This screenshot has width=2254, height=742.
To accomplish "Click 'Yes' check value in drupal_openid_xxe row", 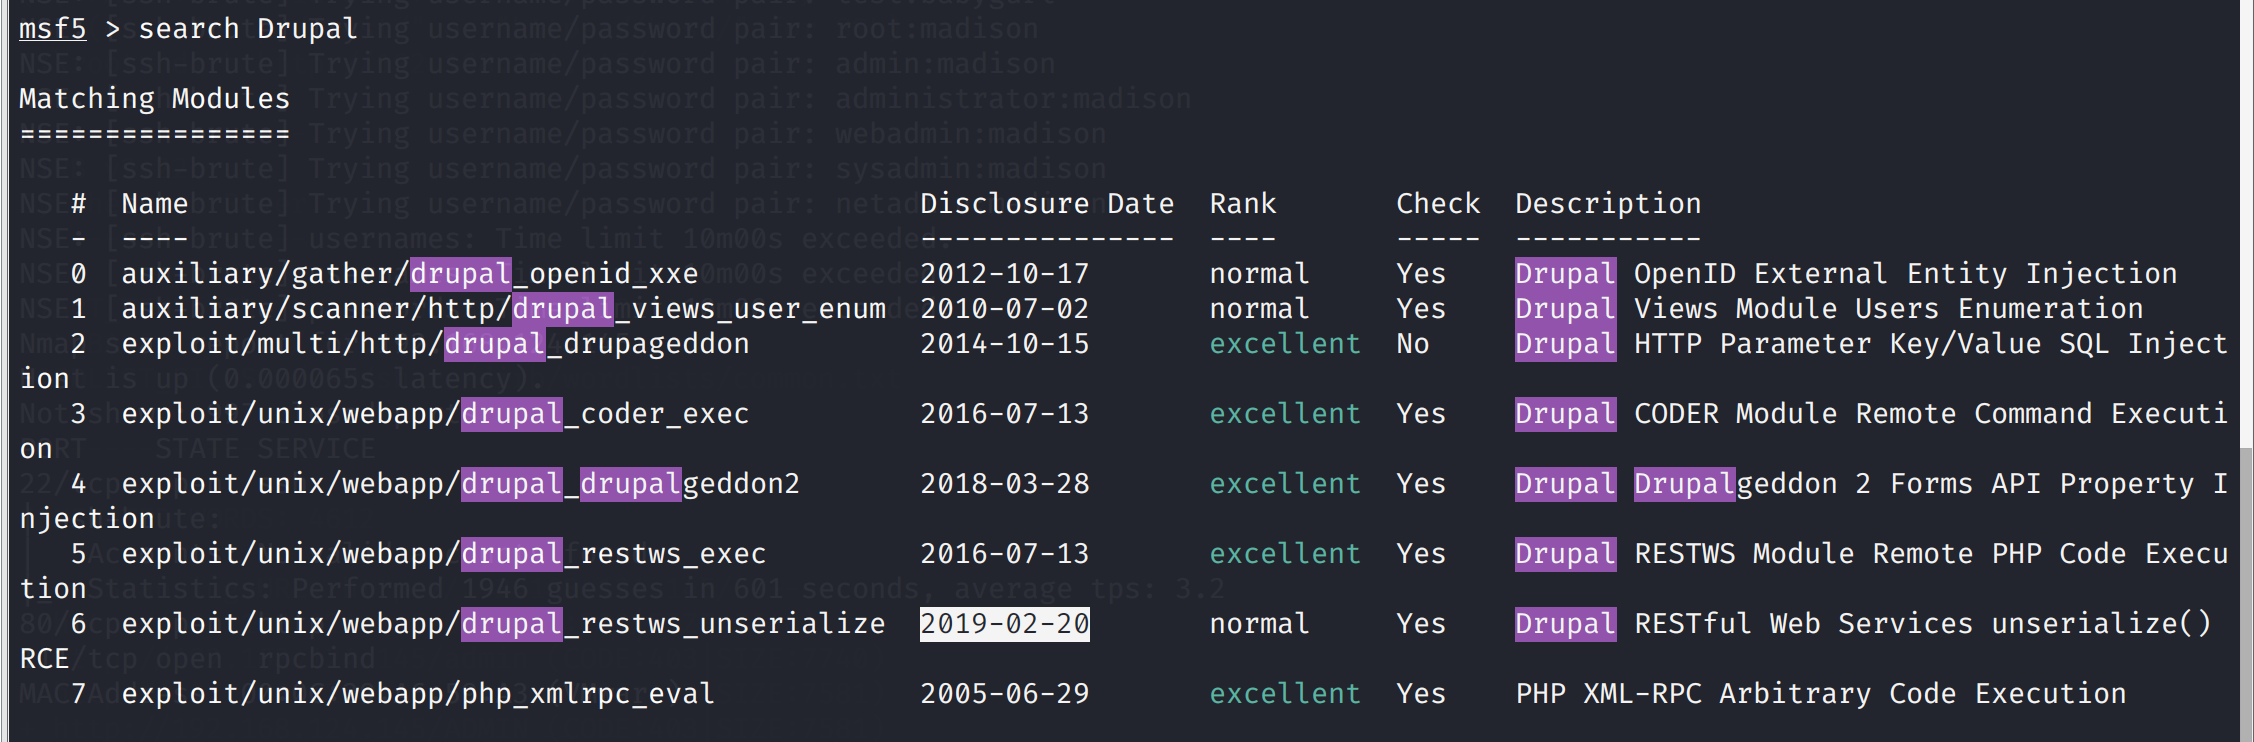I will click(1421, 274).
